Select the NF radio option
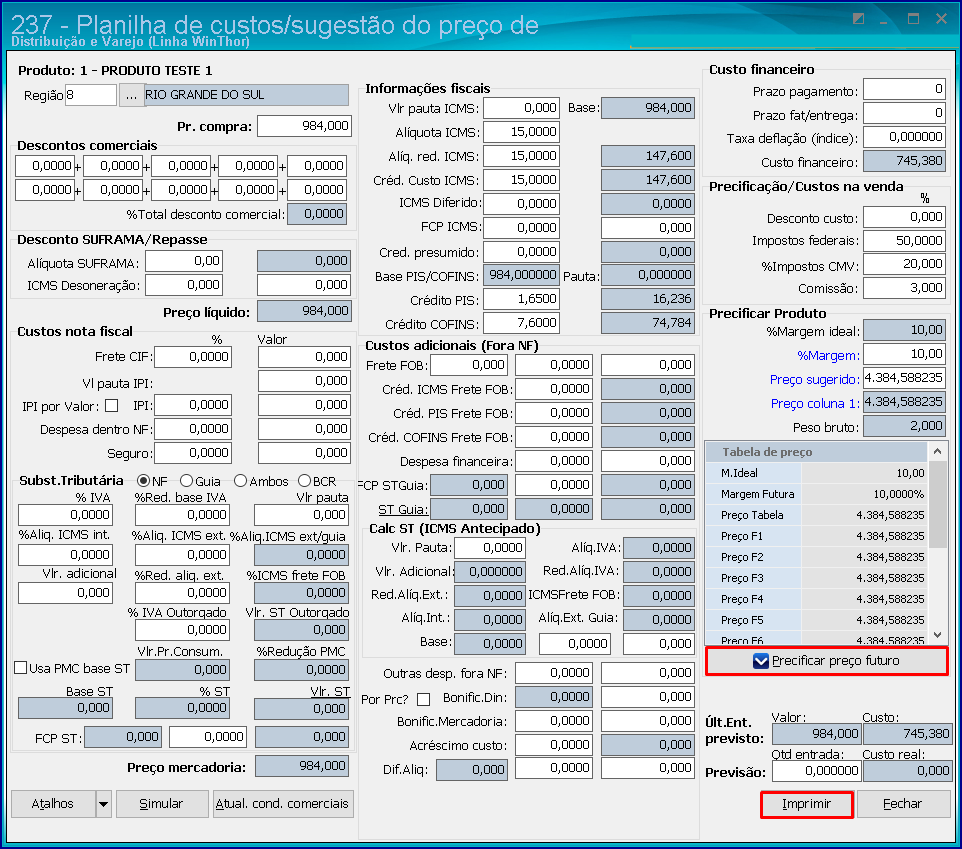The height and width of the screenshot is (849, 962). click(143, 481)
